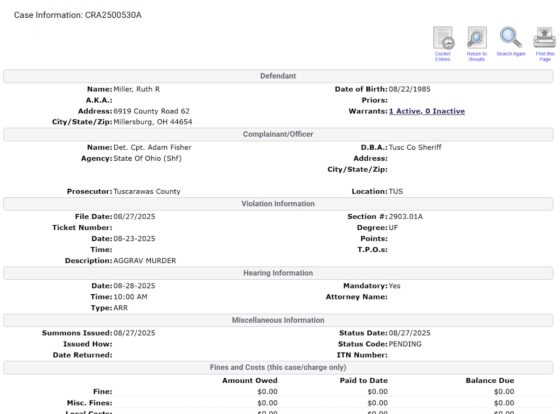This screenshot has height=414, width=560.
Task: Select the section number '2903.01A'
Action: (x=406, y=216)
